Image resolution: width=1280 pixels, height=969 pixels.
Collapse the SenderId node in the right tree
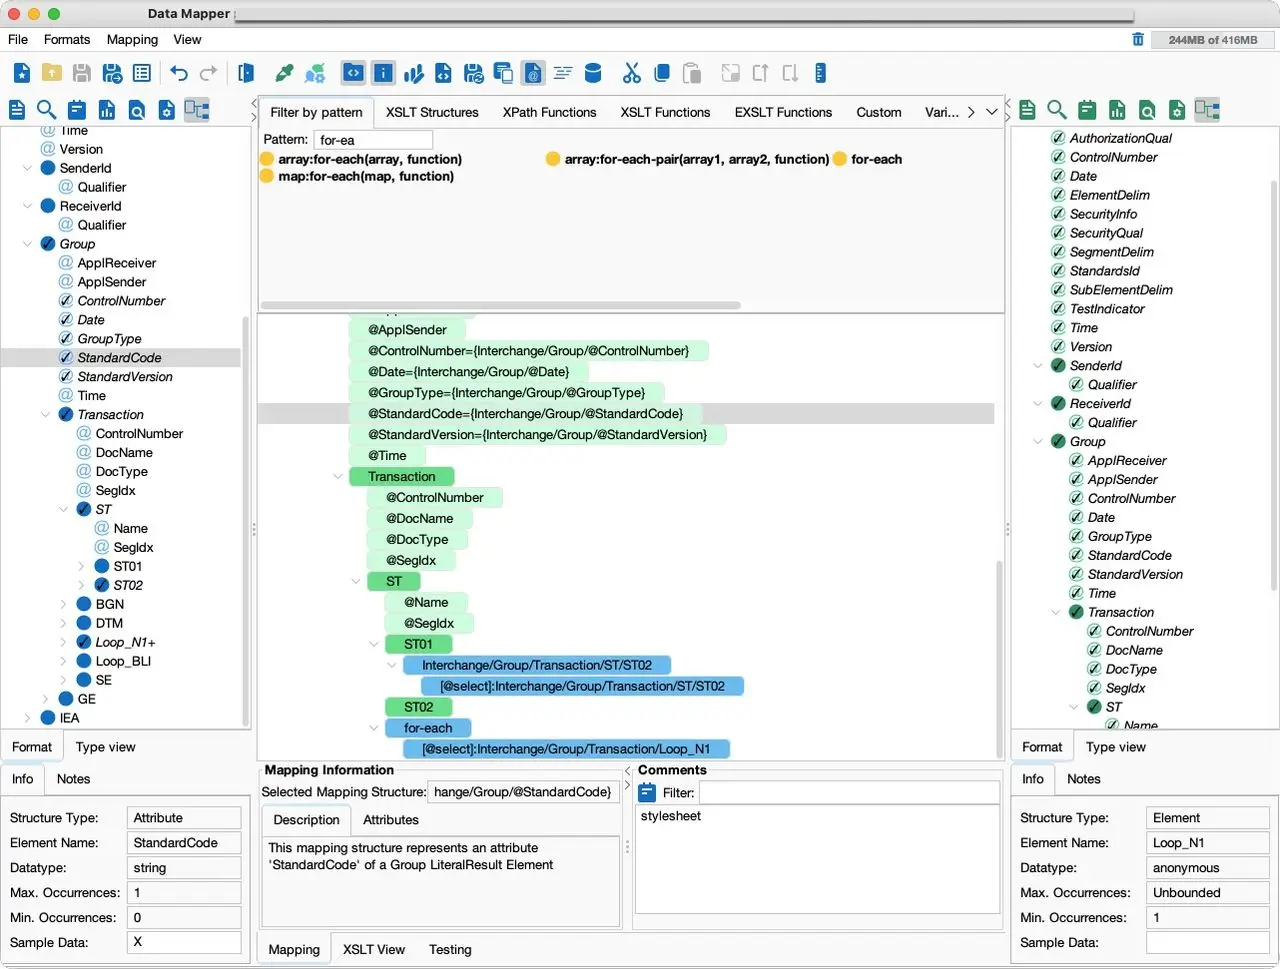click(1038, 366)
